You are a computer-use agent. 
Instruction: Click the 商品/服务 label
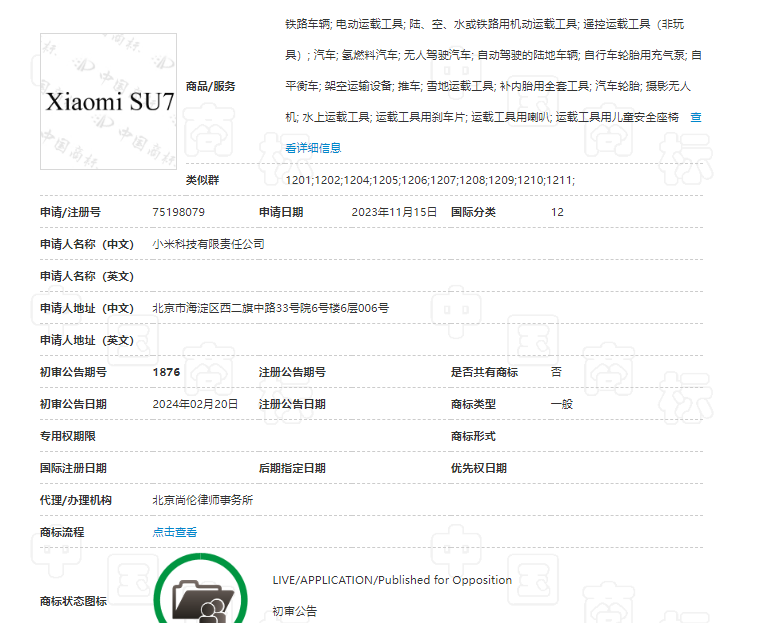[x=210, y=87]
